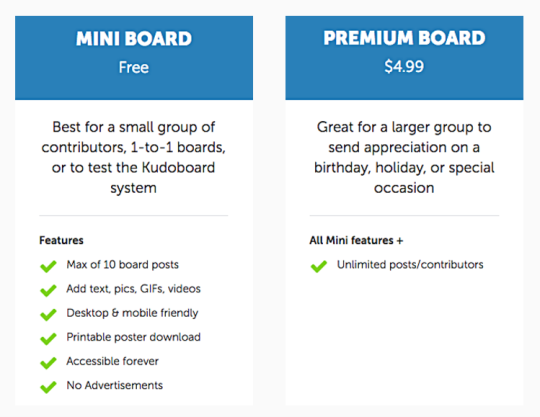540x417 pixels.
Task: Click the checkmark beside Printable poster download
Action: pyautogui.click(x=48, y=338)
